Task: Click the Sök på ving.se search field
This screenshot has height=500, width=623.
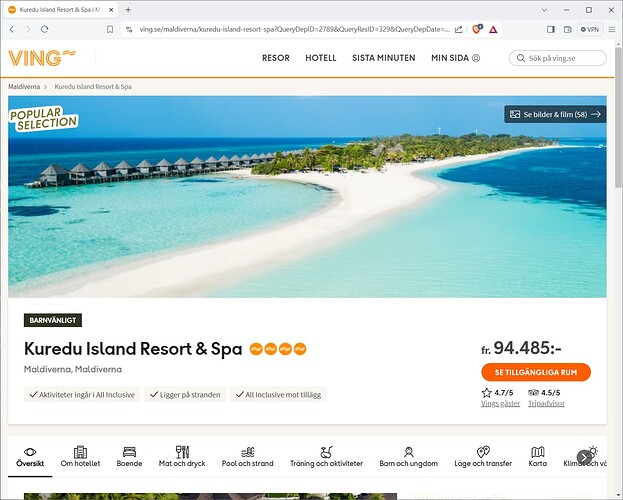Action: click(563, 58)
